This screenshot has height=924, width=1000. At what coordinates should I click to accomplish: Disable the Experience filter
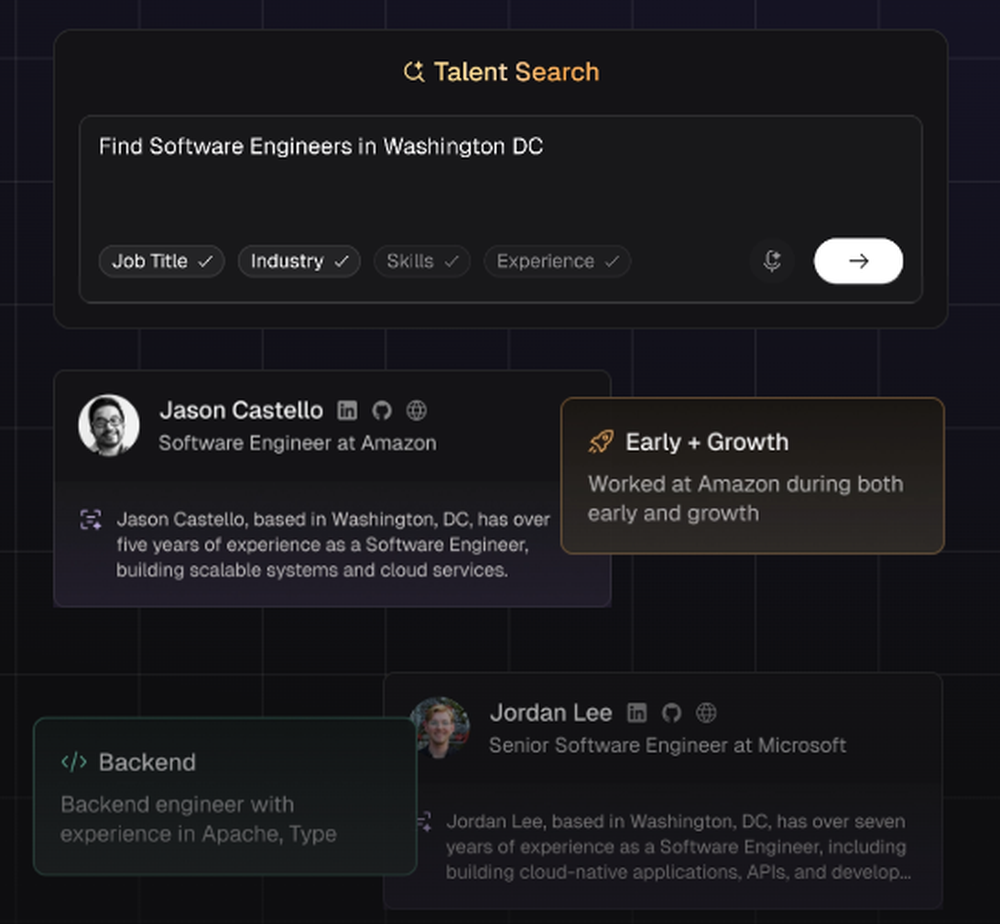tap(556, 261)
